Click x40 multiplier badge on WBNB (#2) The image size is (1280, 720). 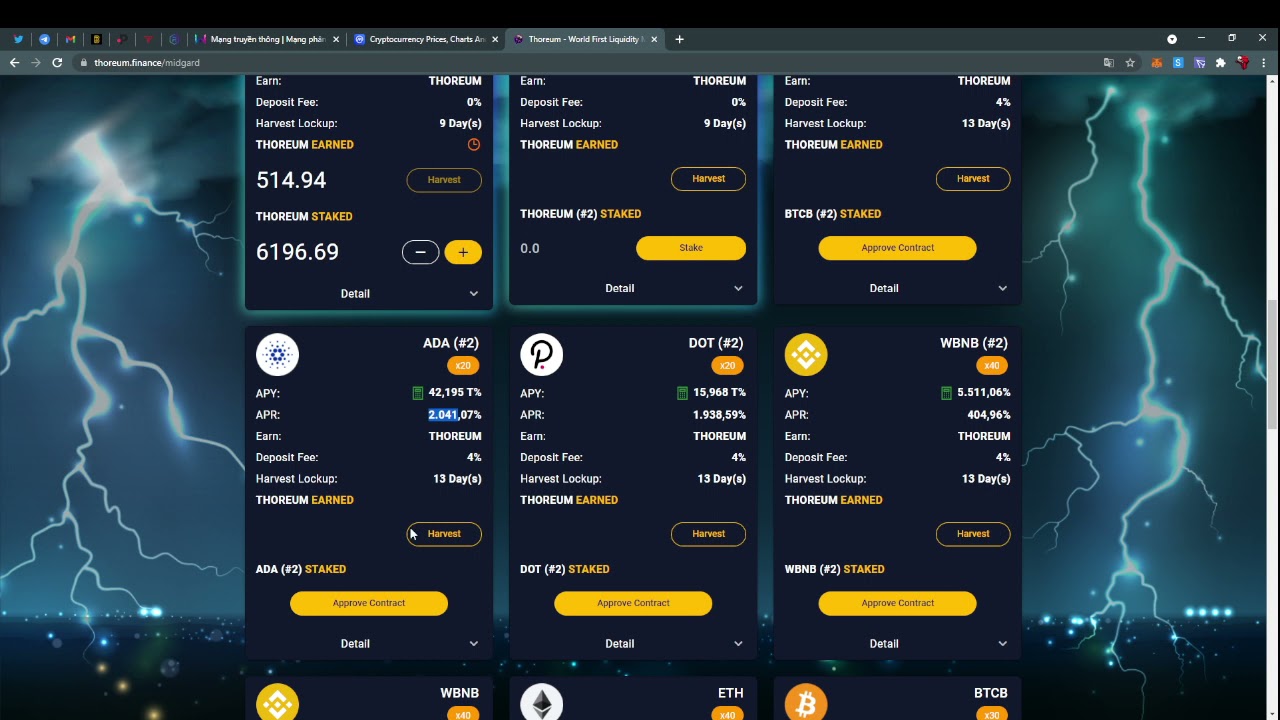click(992, 366)
